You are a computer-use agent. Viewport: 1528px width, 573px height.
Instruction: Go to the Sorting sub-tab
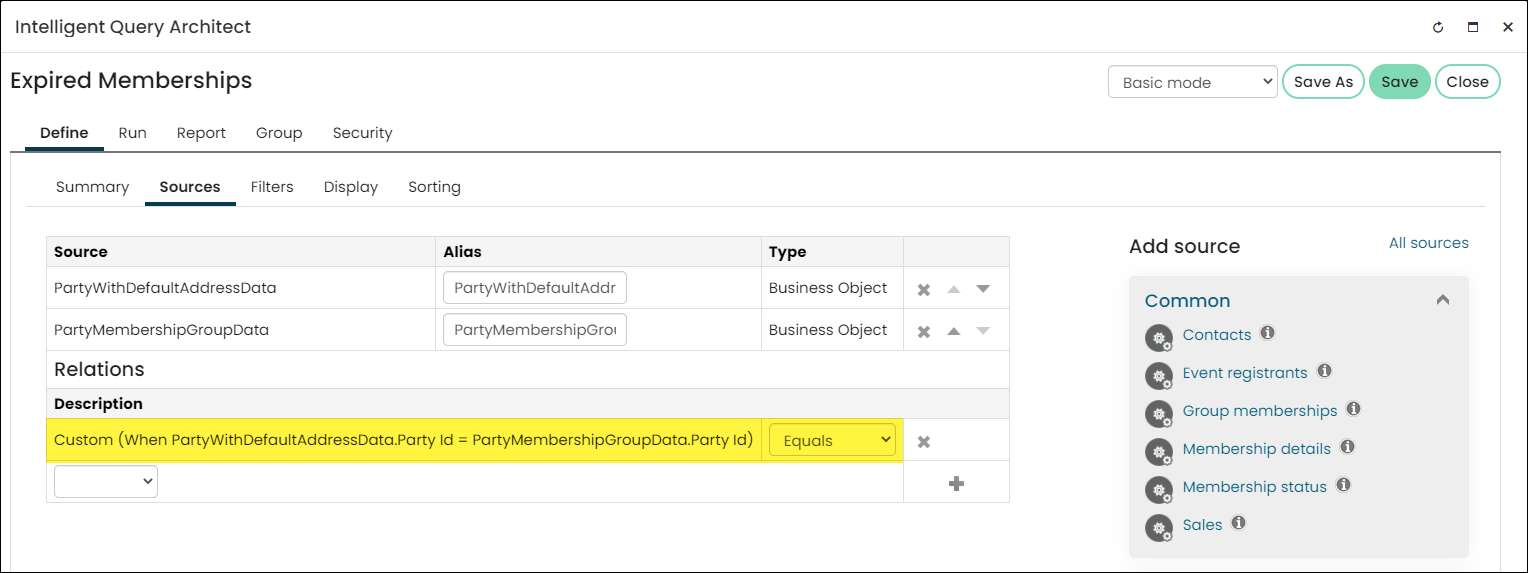(434, 187)
